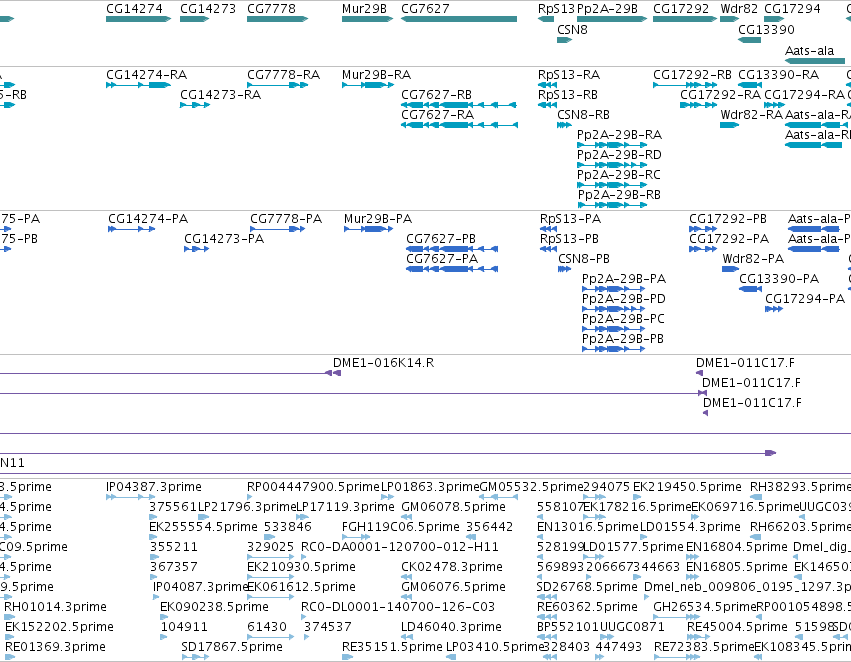This screenshot has height=662, width=851.
Task: Select EST GM06078.5prime
Action: coord(453,507)
